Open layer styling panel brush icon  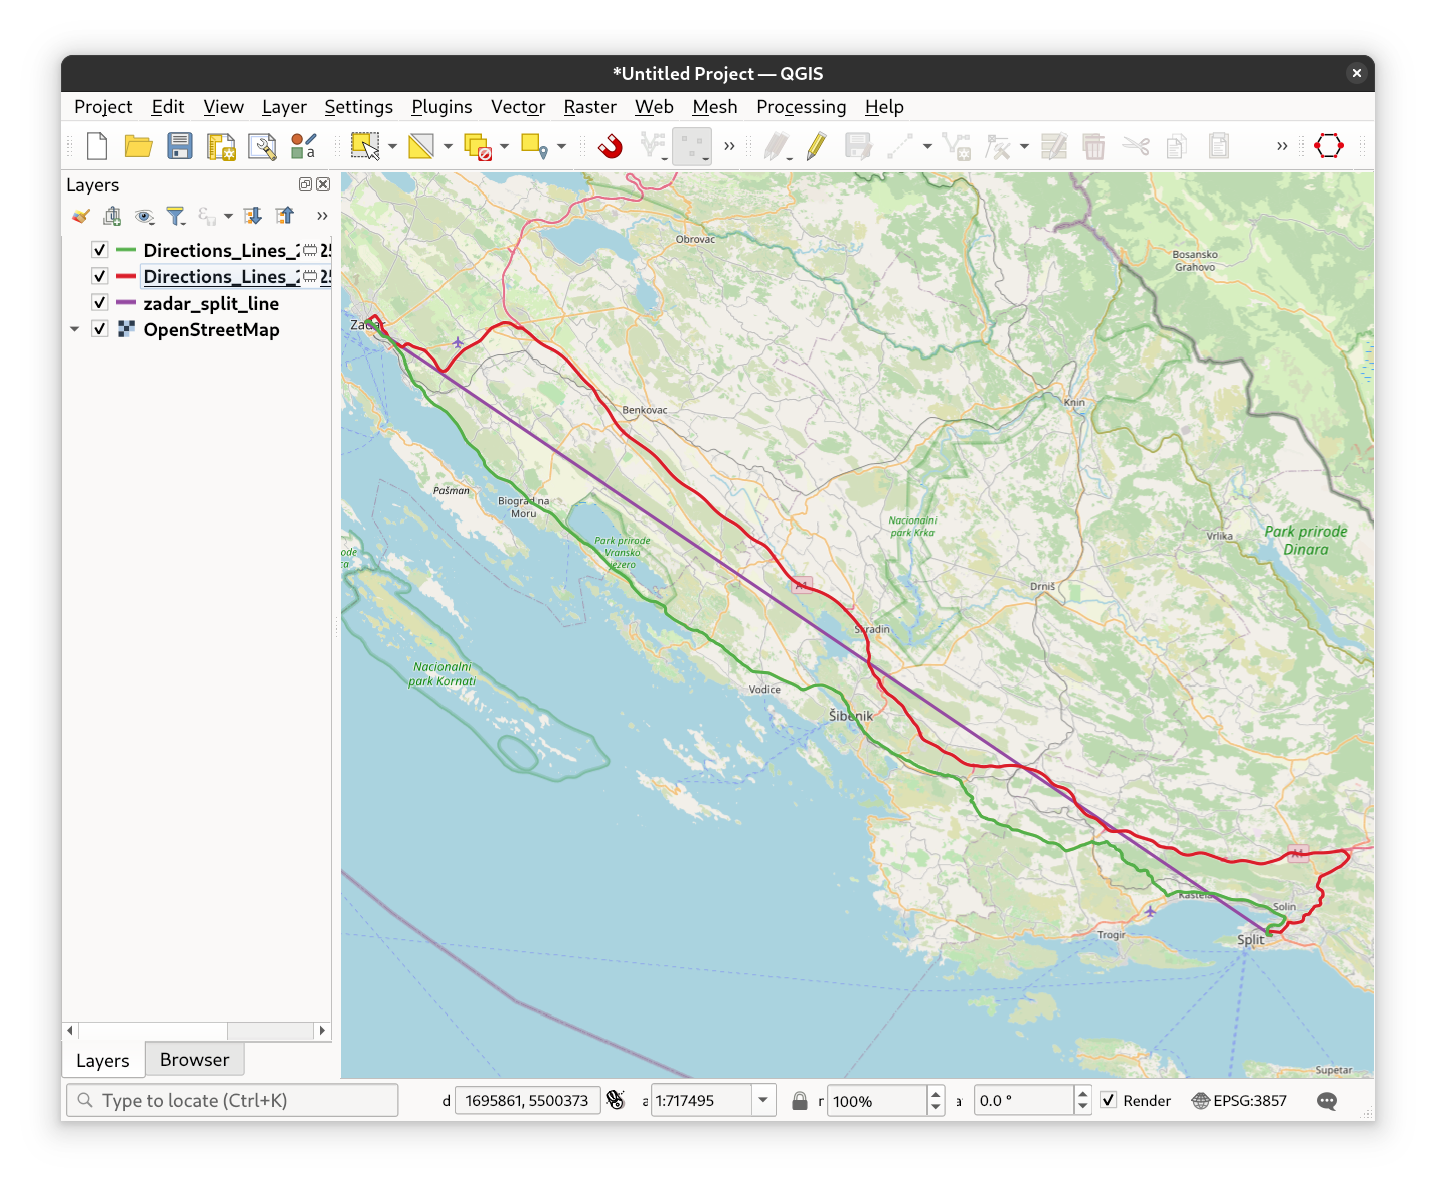coord(81,216)
